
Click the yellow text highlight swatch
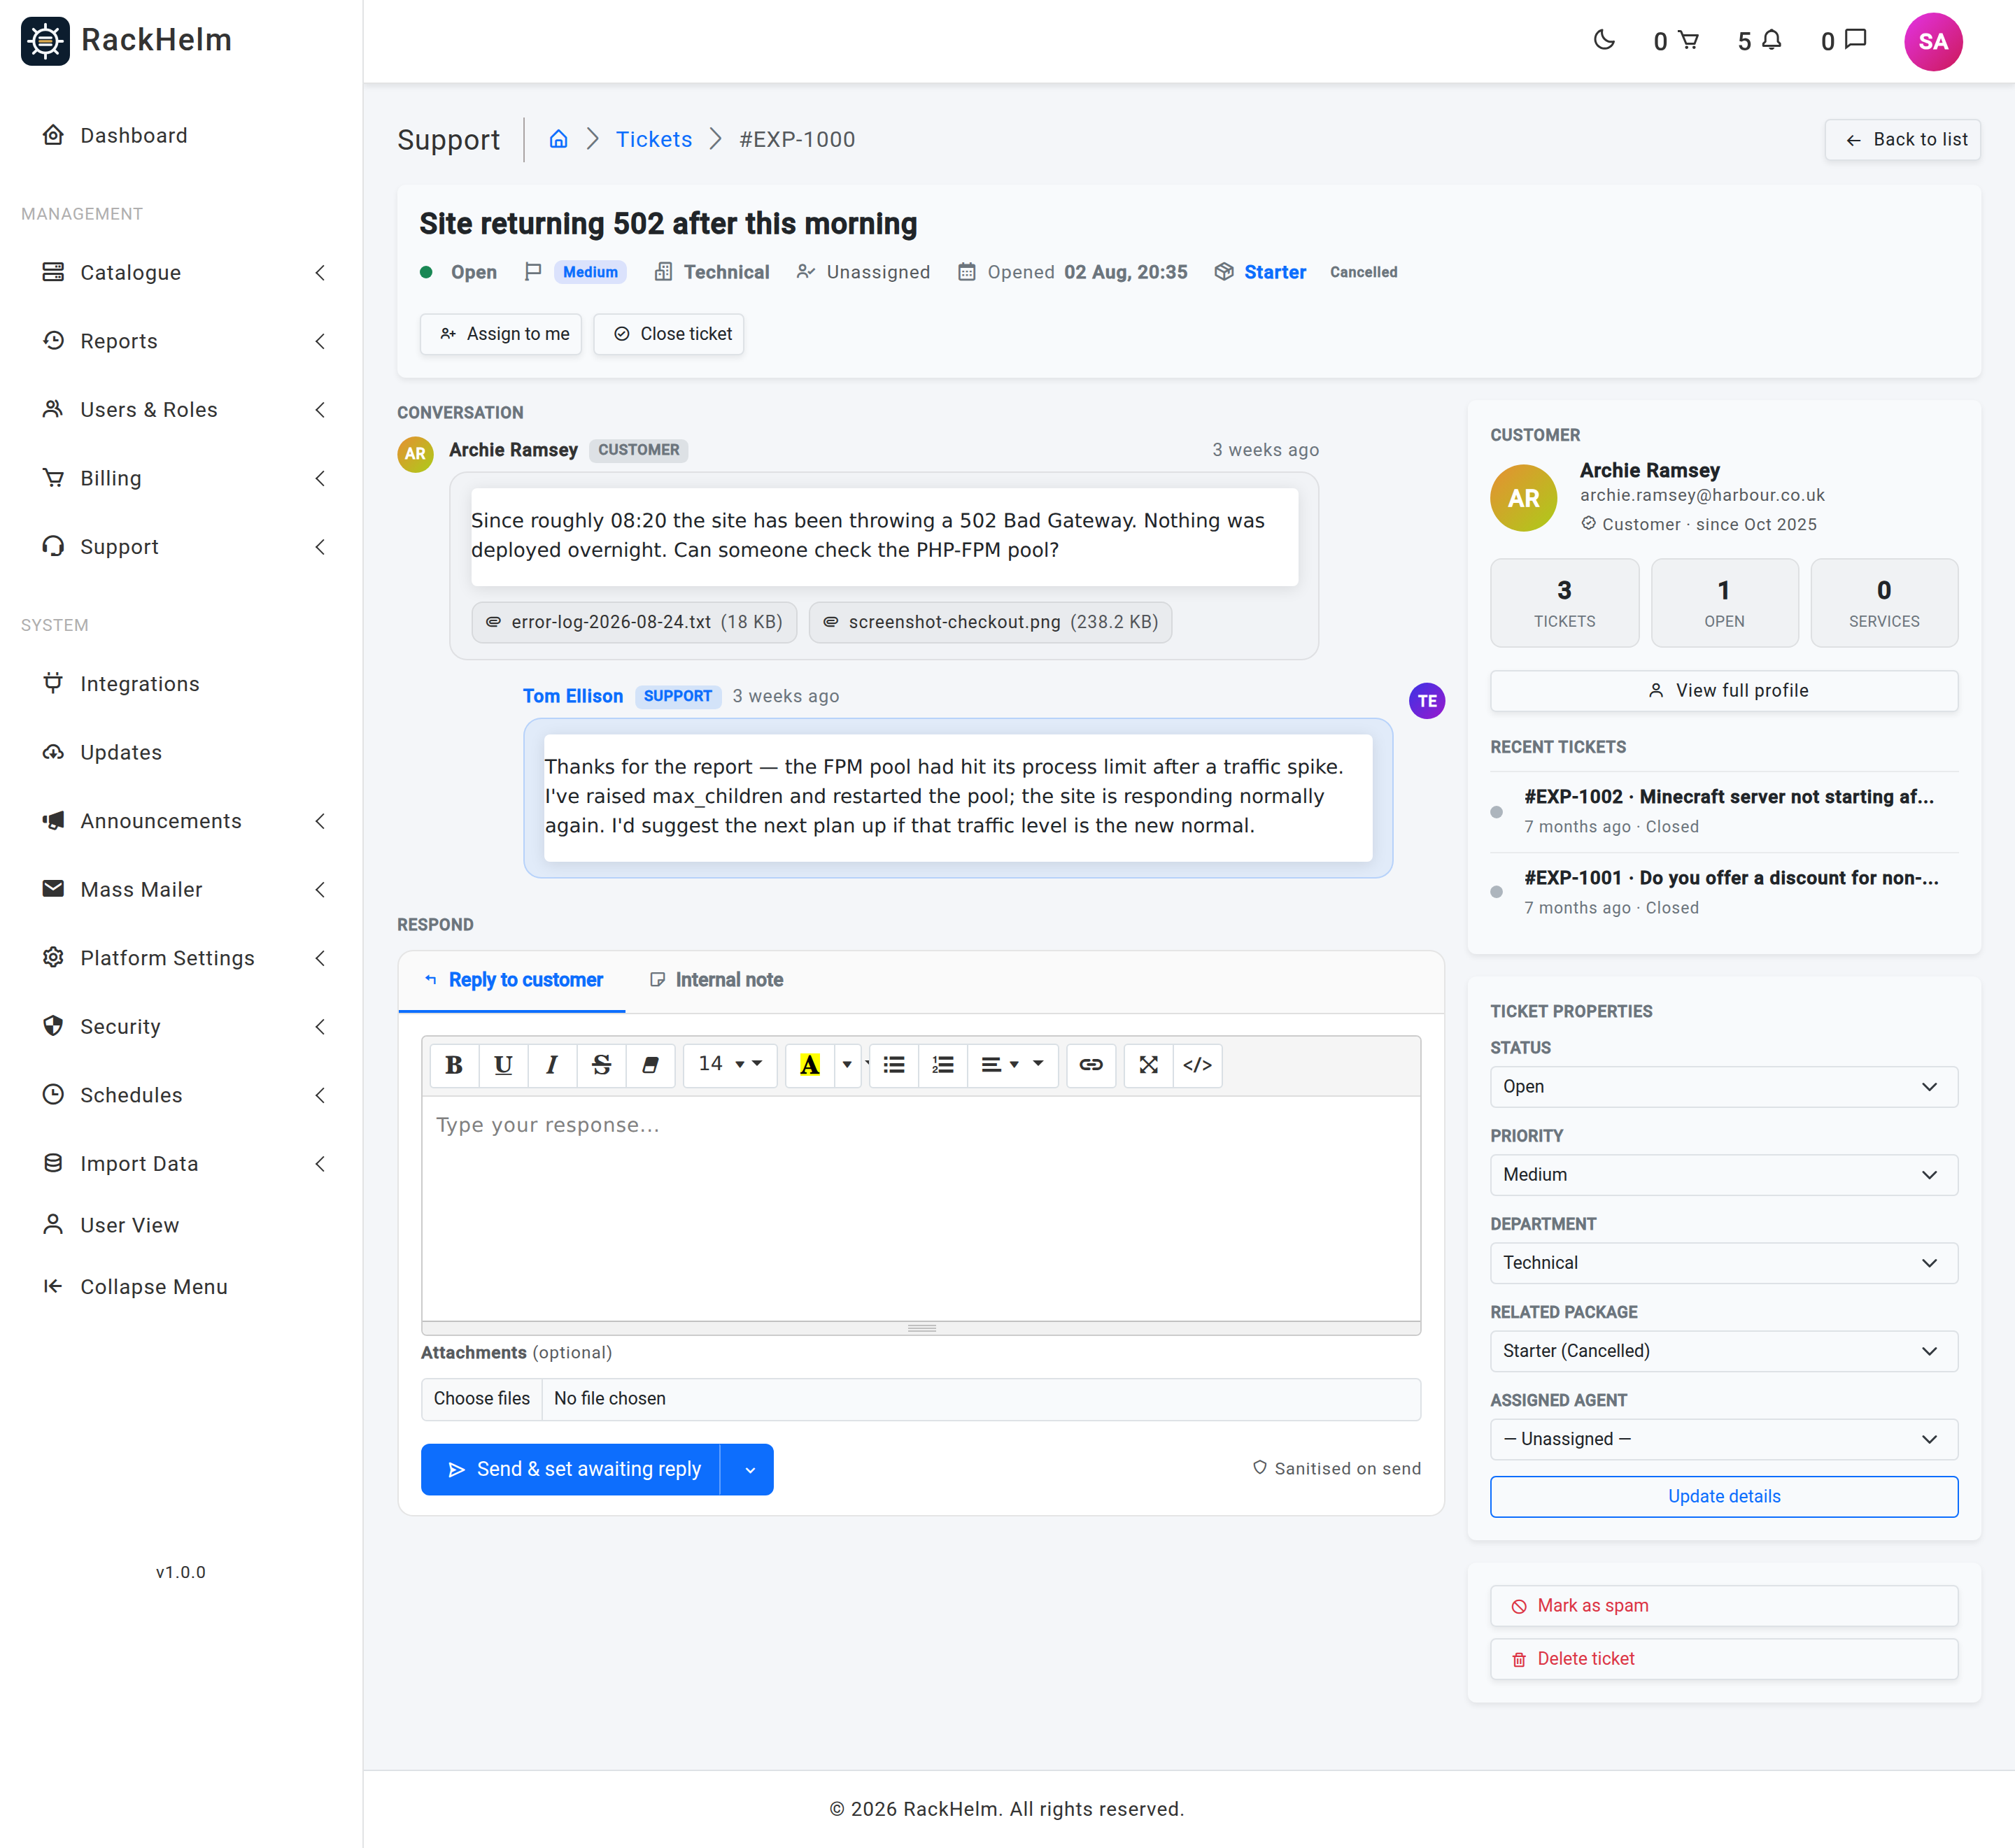[810, 1064]
